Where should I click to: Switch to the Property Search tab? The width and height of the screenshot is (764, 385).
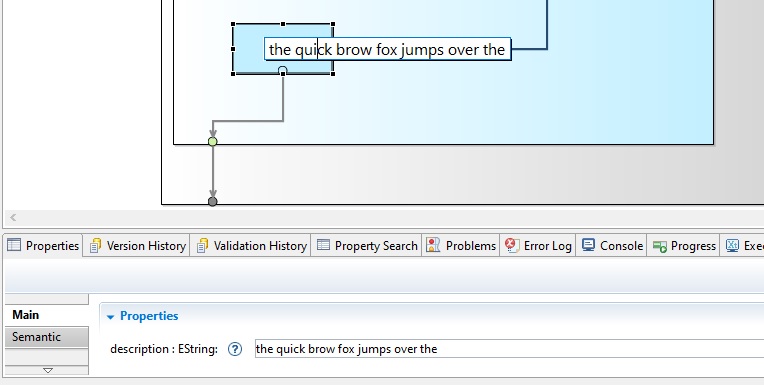click(367, 246)
